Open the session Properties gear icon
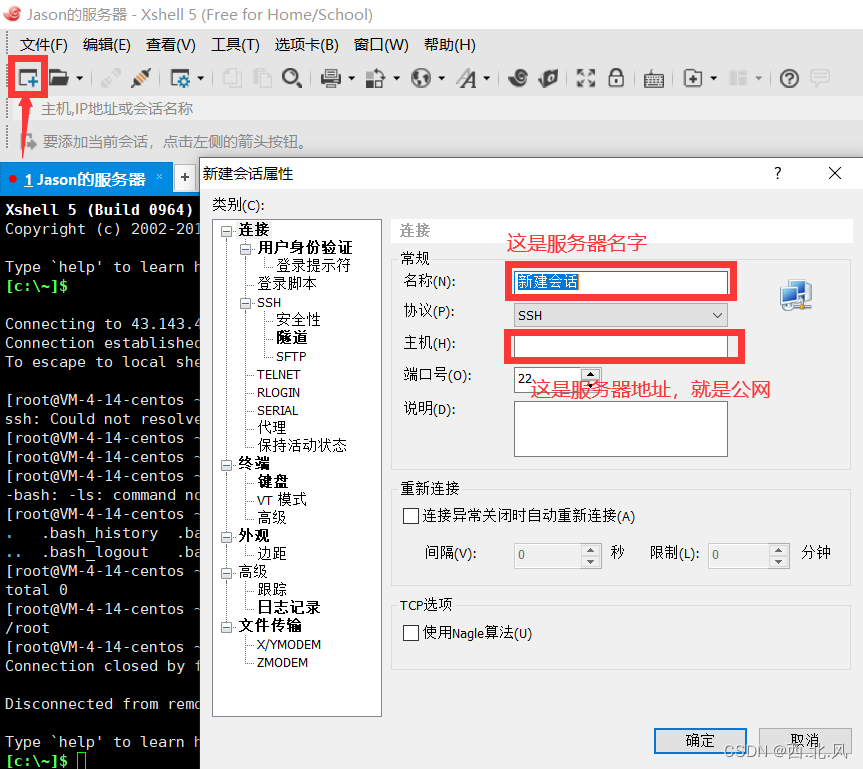 click(180, 78)
